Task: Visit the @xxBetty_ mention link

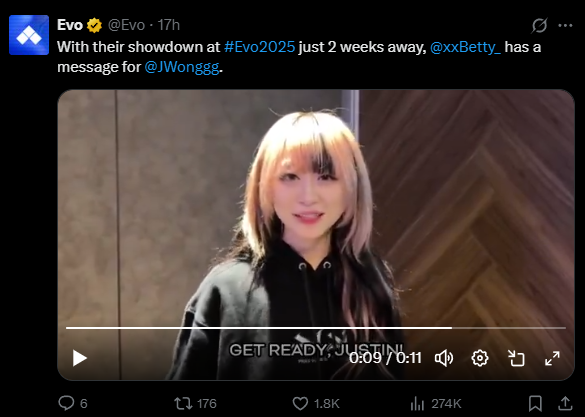Action: [x=465, y=47]
